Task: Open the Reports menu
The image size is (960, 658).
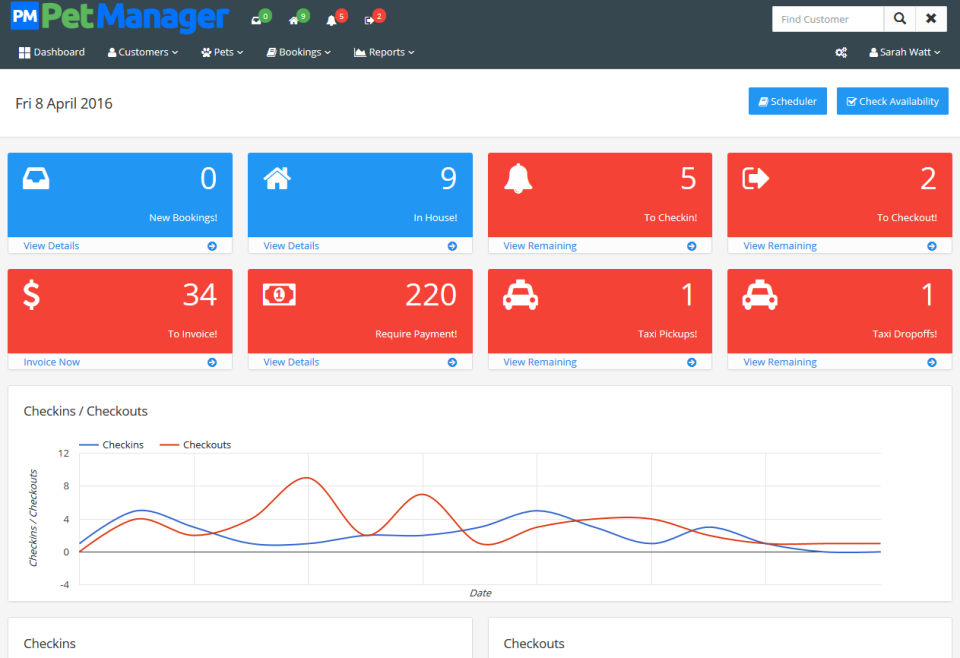Action: (383, 52)
